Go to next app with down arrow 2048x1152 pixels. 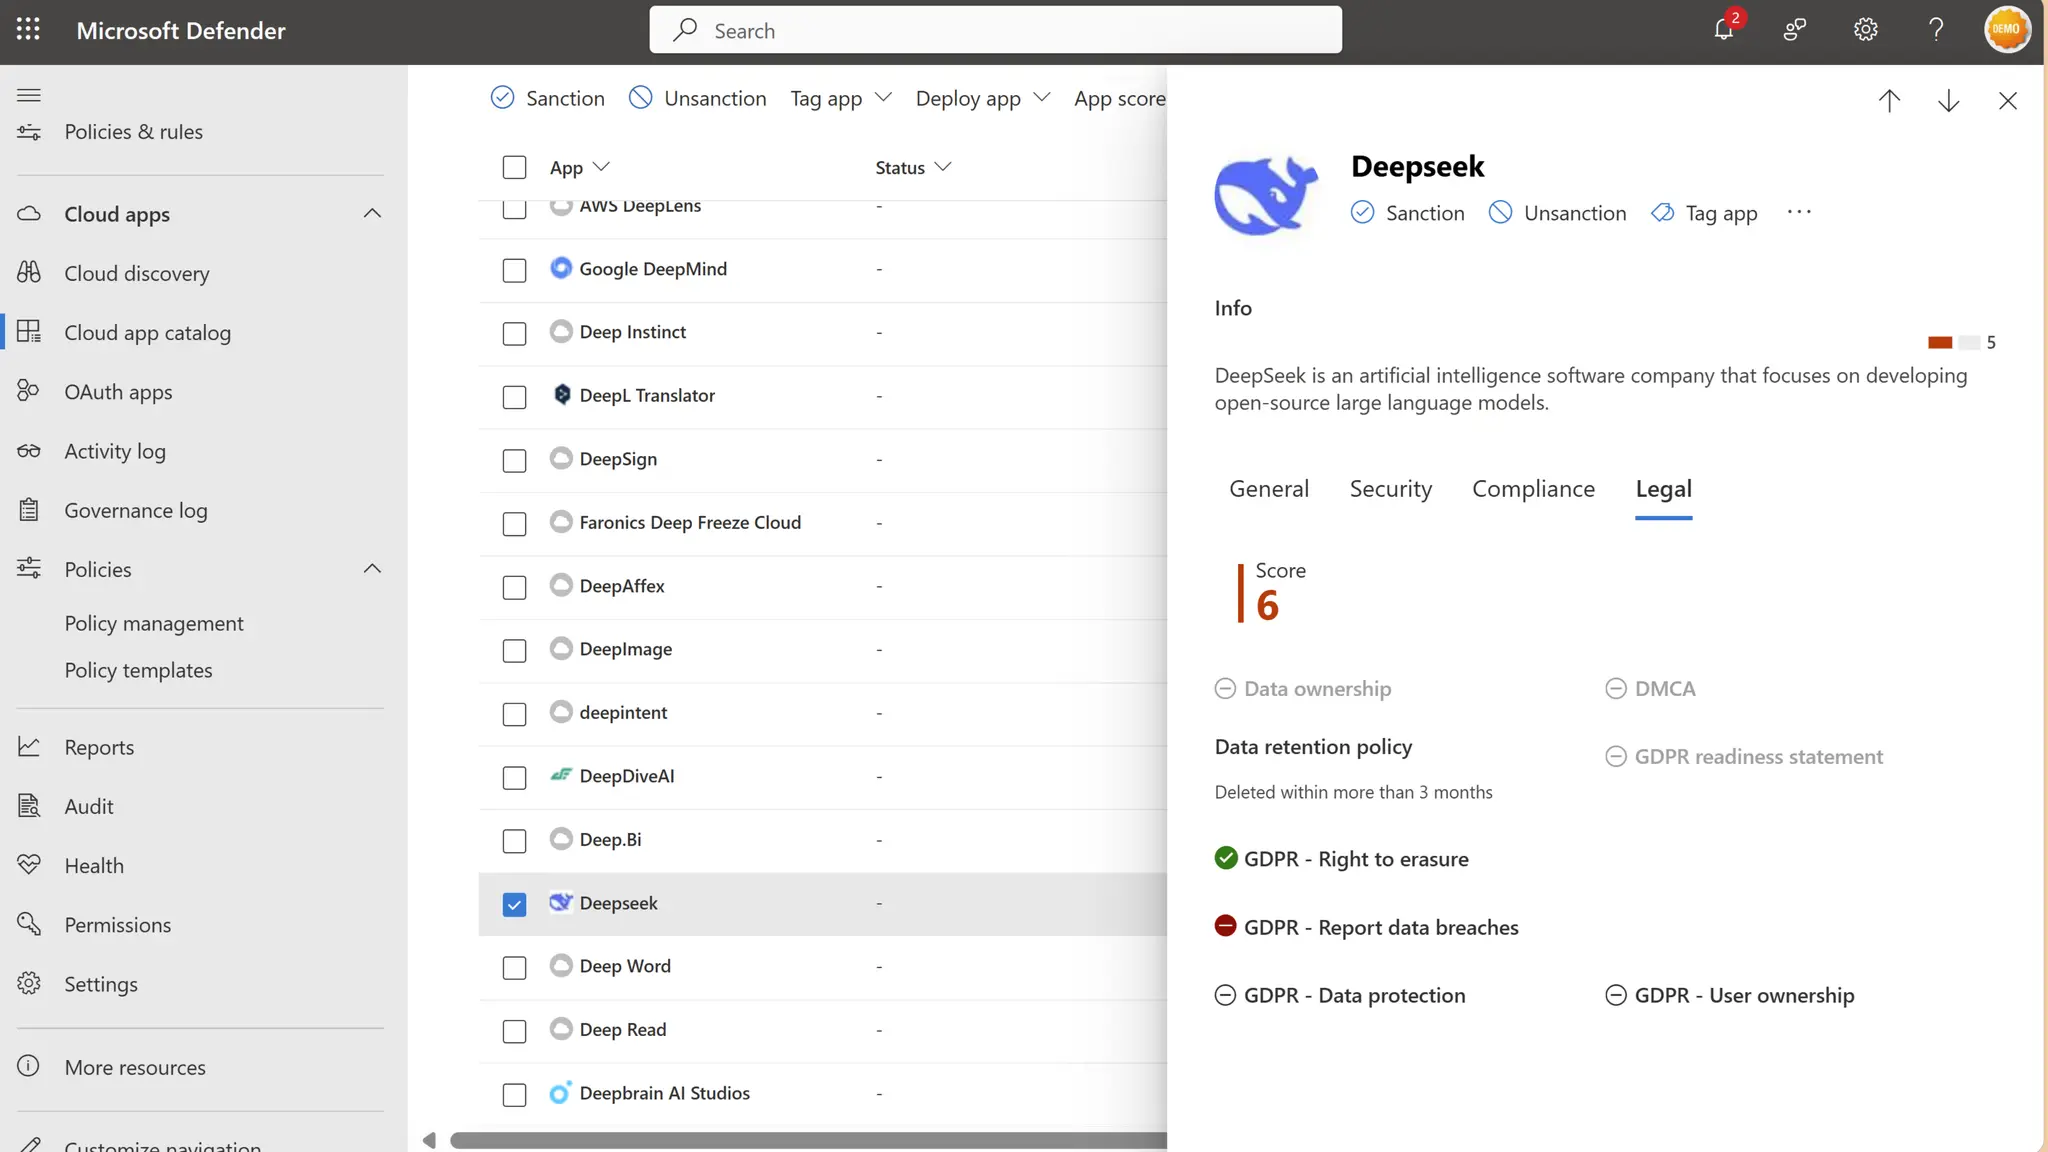1948,101
